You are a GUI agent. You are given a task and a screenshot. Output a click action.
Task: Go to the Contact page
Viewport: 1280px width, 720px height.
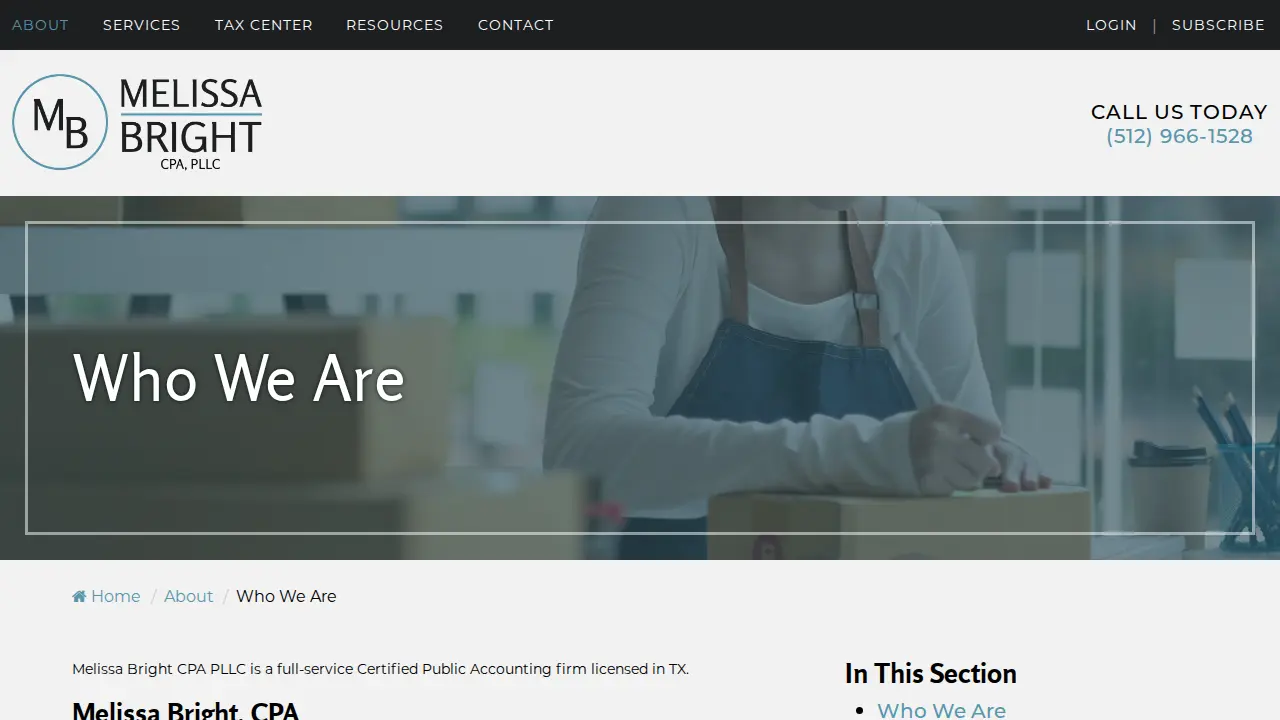[516, 25]
